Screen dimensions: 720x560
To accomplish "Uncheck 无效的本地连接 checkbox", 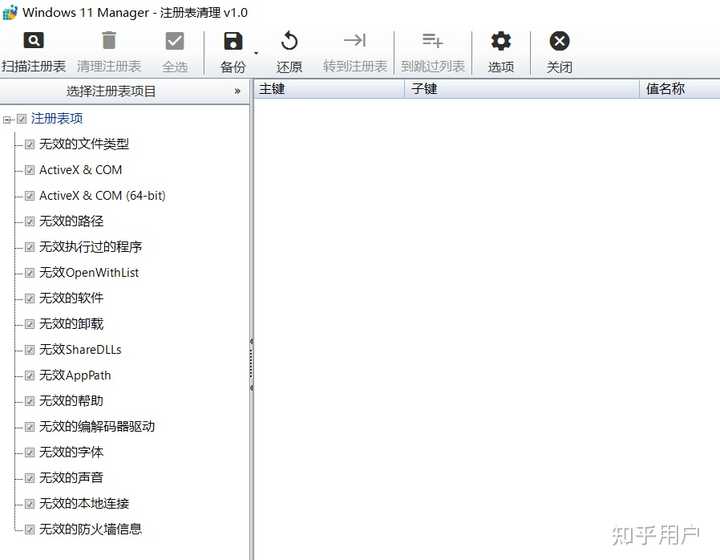I will point(29,504).
